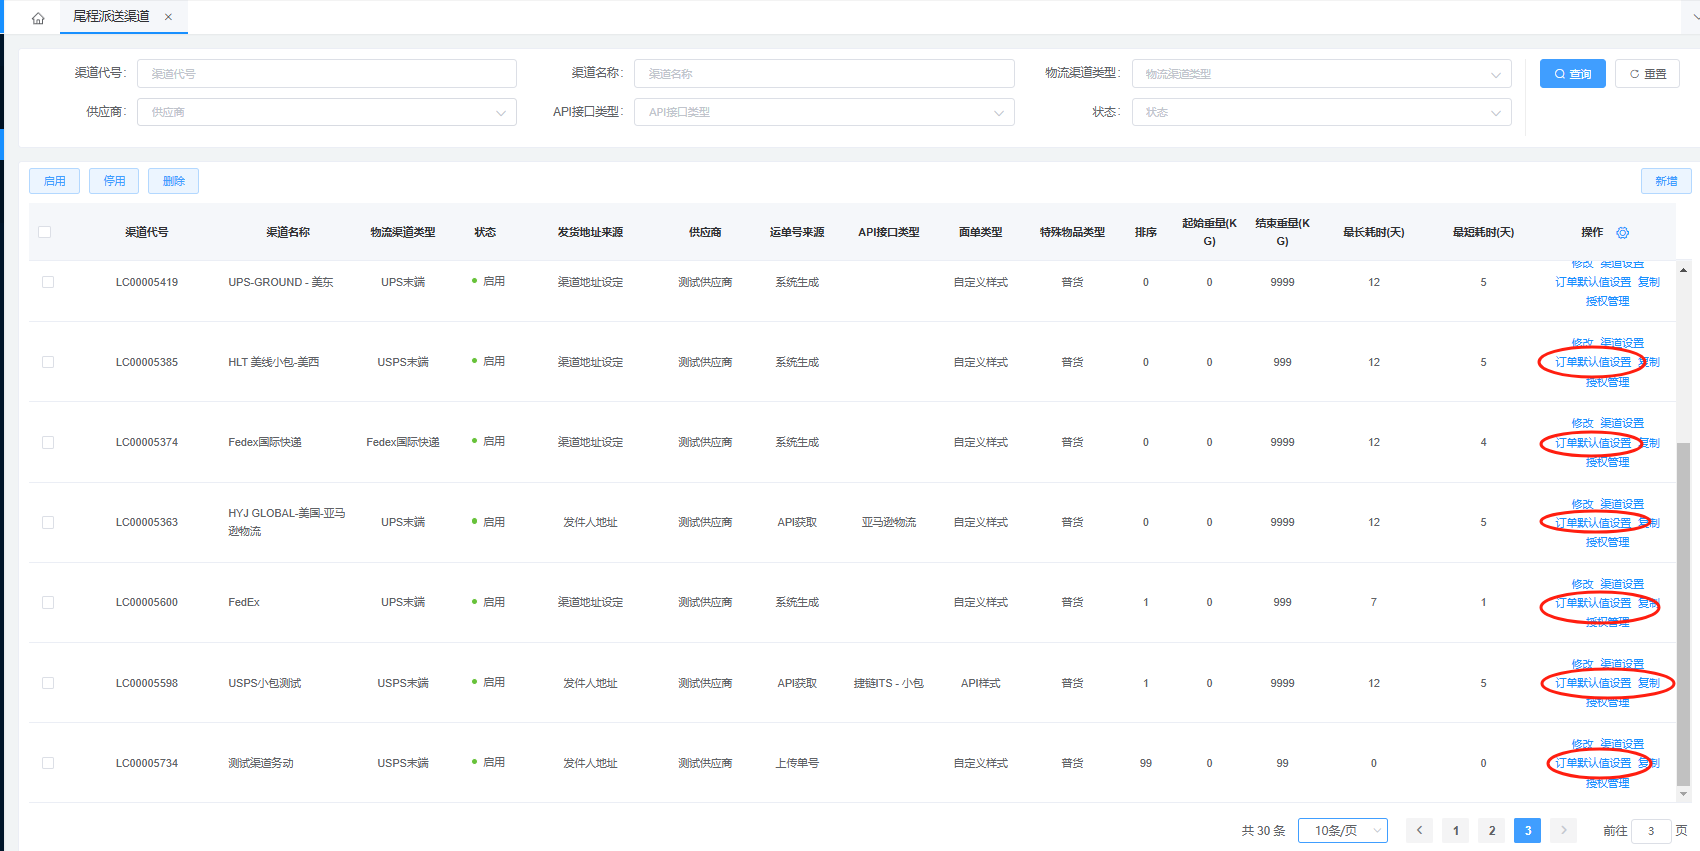Toggle the select-all checkbox in table header
This screenshot has height=851, width=1700.
pos(44,232)
